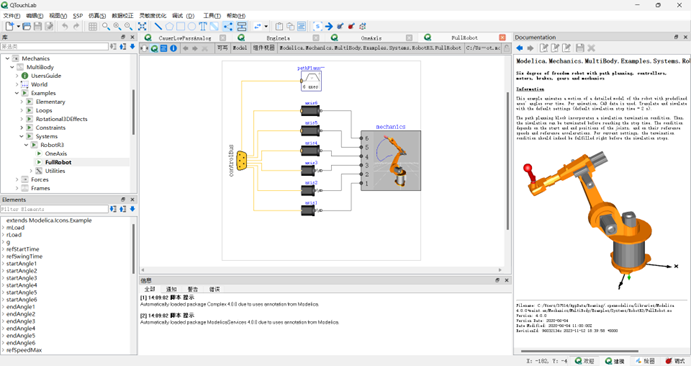Select the ellipse shape tool
The height and width of the screenshot is (366, 691).
point(192,26)
